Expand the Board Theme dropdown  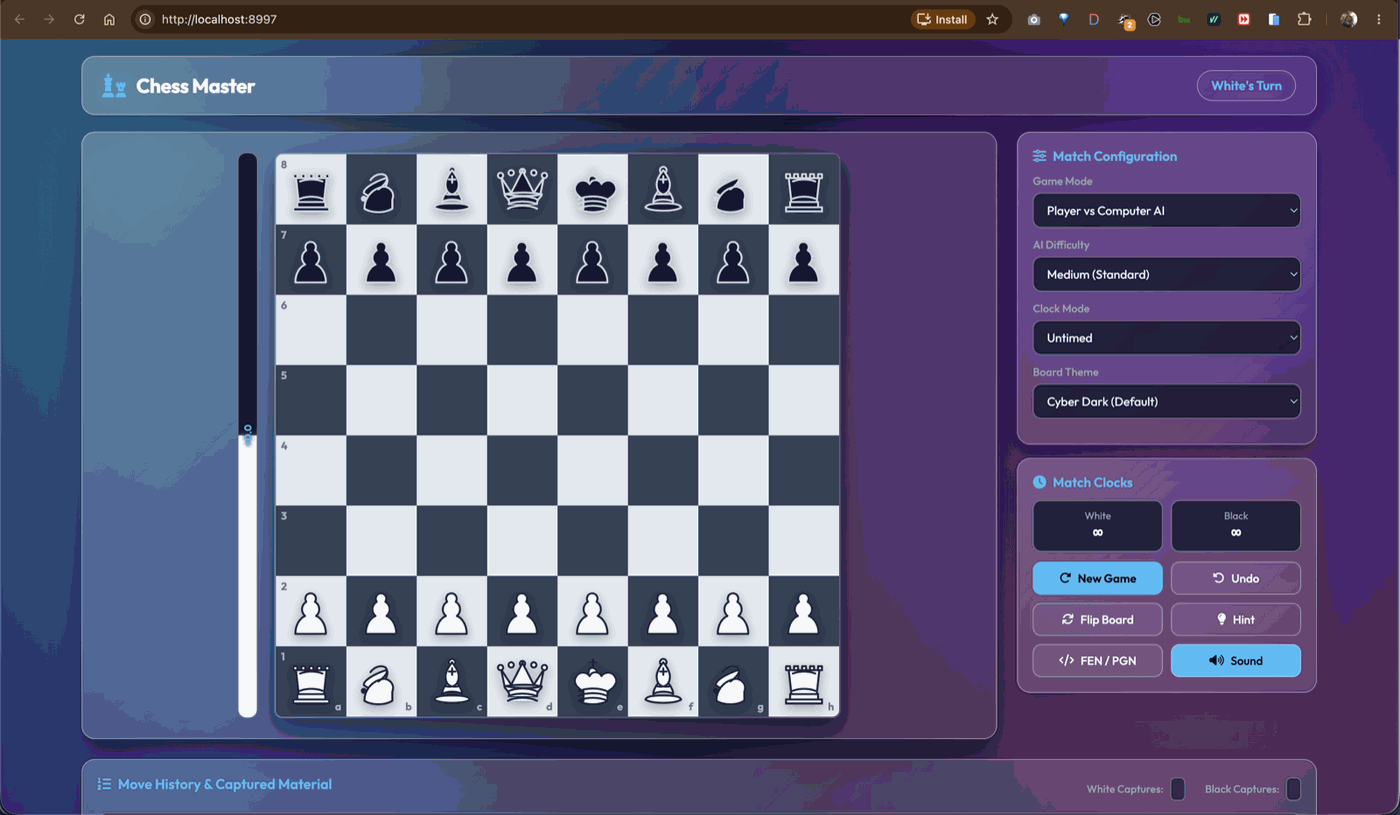tap(1167, 401)
